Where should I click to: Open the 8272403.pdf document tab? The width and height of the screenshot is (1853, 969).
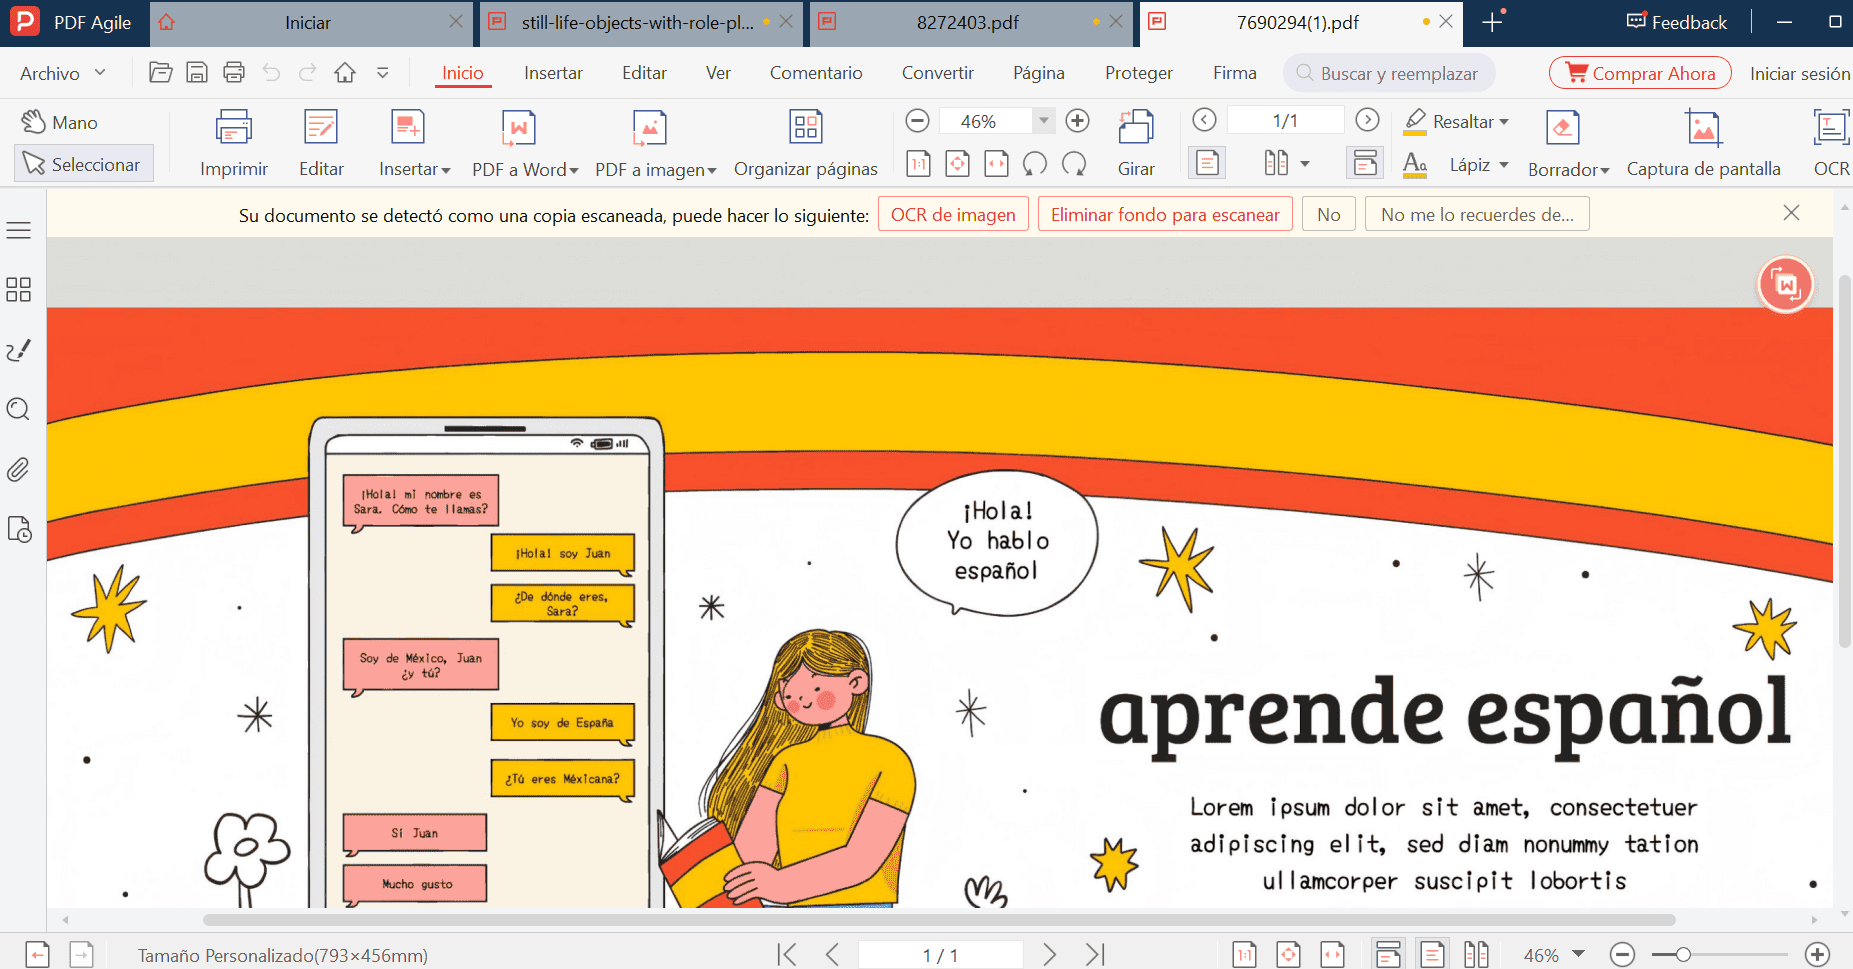(966, 21)
